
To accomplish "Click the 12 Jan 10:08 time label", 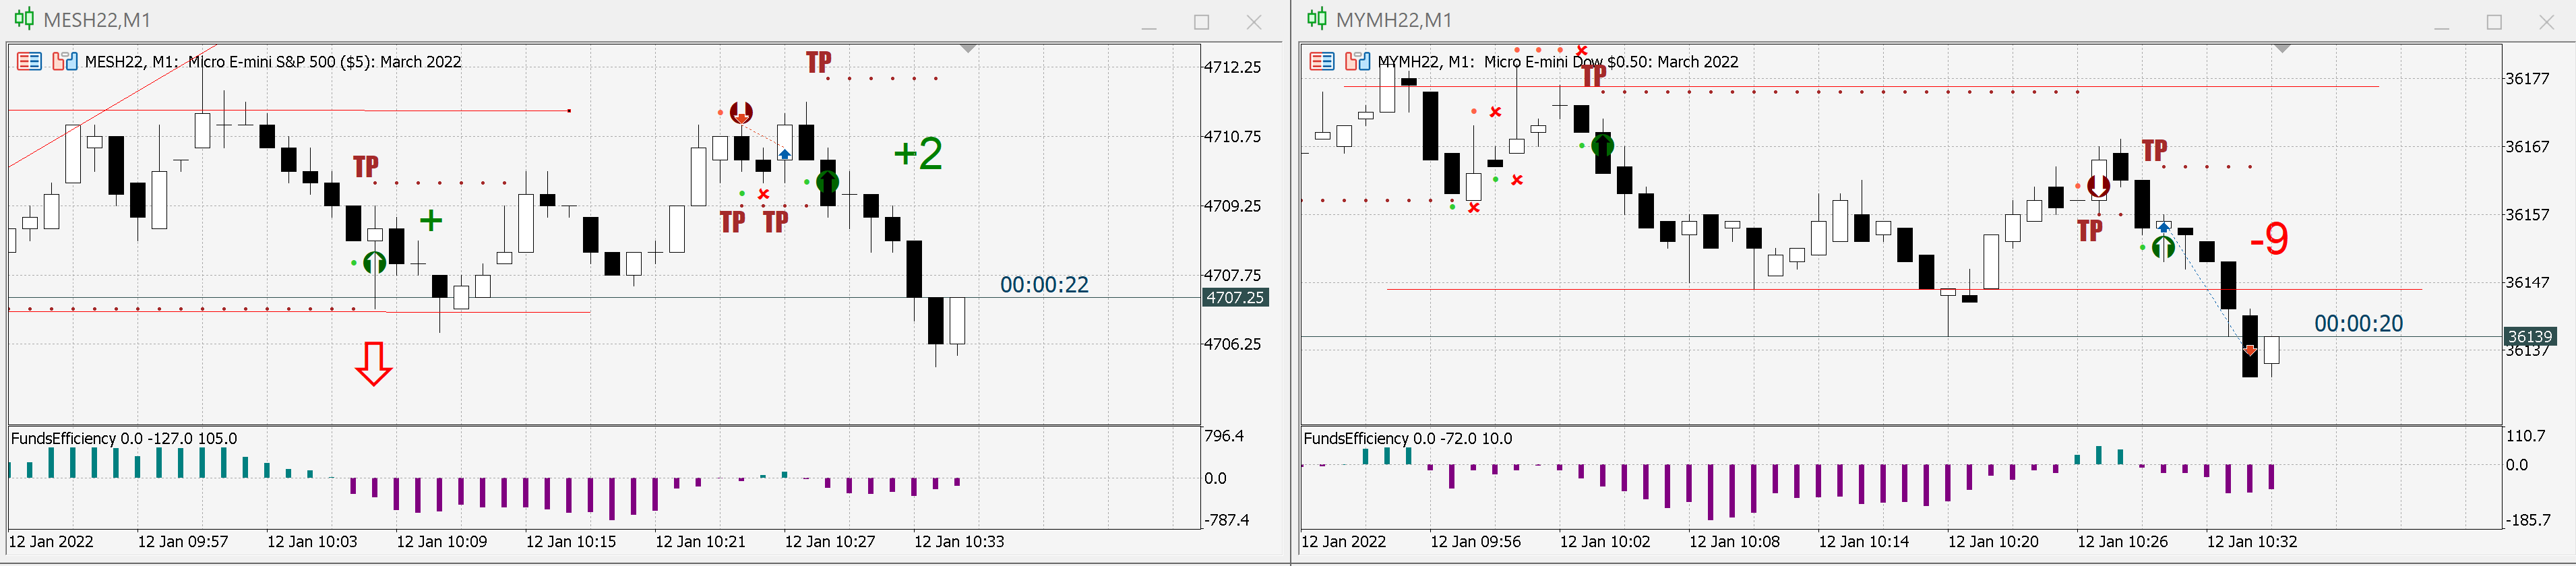I will (x=1735, y=542).
